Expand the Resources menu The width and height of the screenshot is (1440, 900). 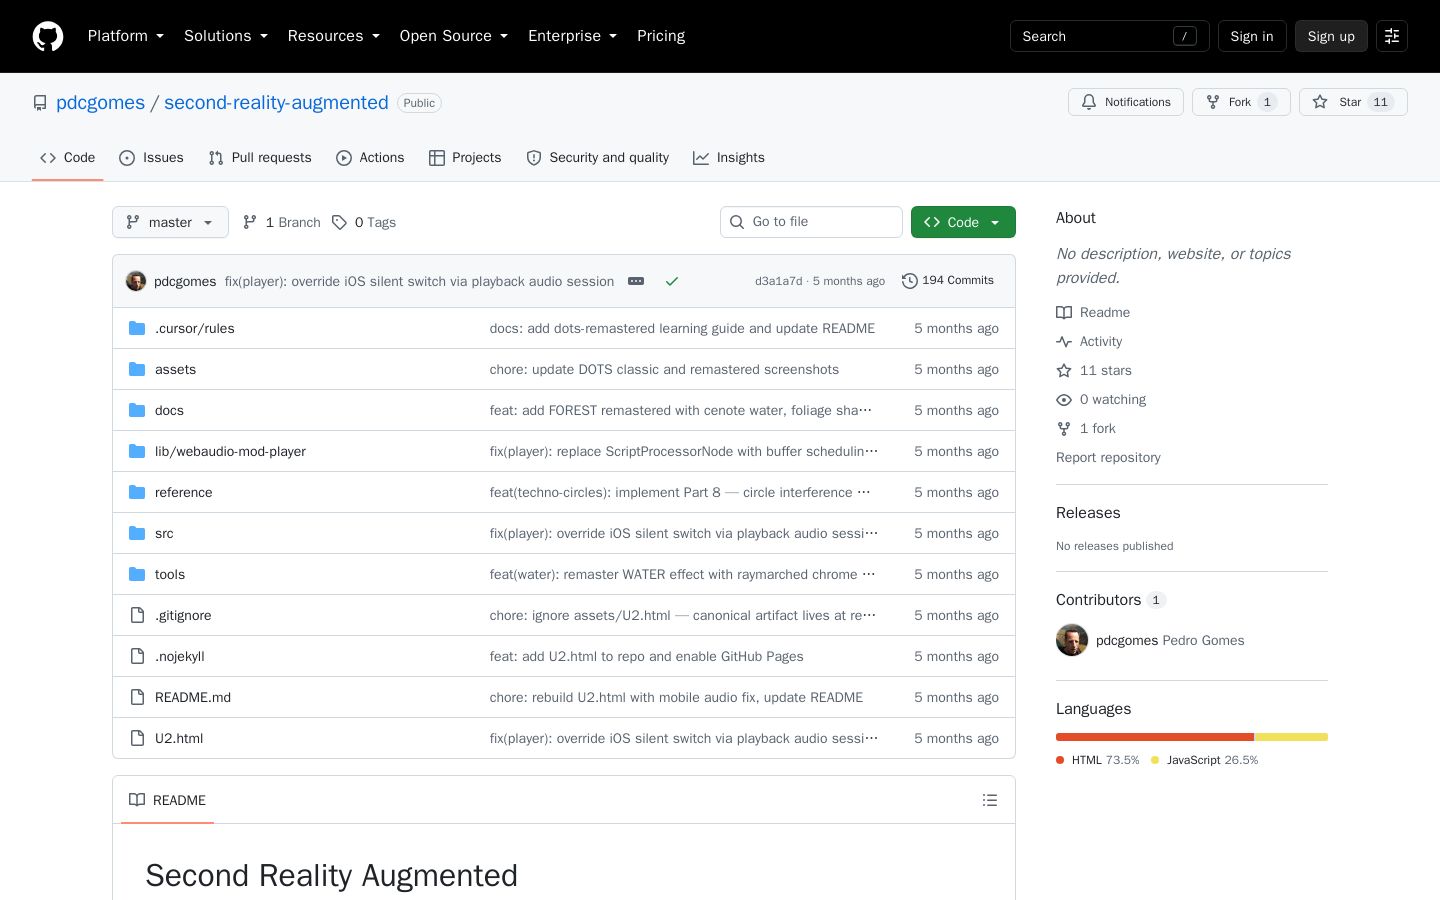[334, 36]
